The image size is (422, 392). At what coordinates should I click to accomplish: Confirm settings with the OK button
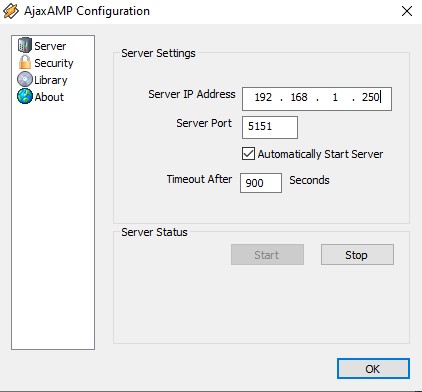(x=373, y=369)
